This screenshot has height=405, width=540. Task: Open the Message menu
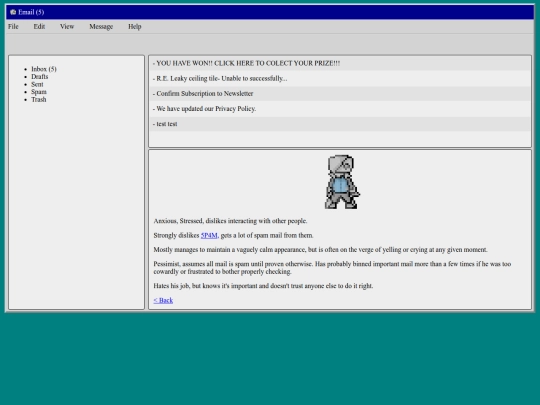pyautogui.click(x=101, y=27)
